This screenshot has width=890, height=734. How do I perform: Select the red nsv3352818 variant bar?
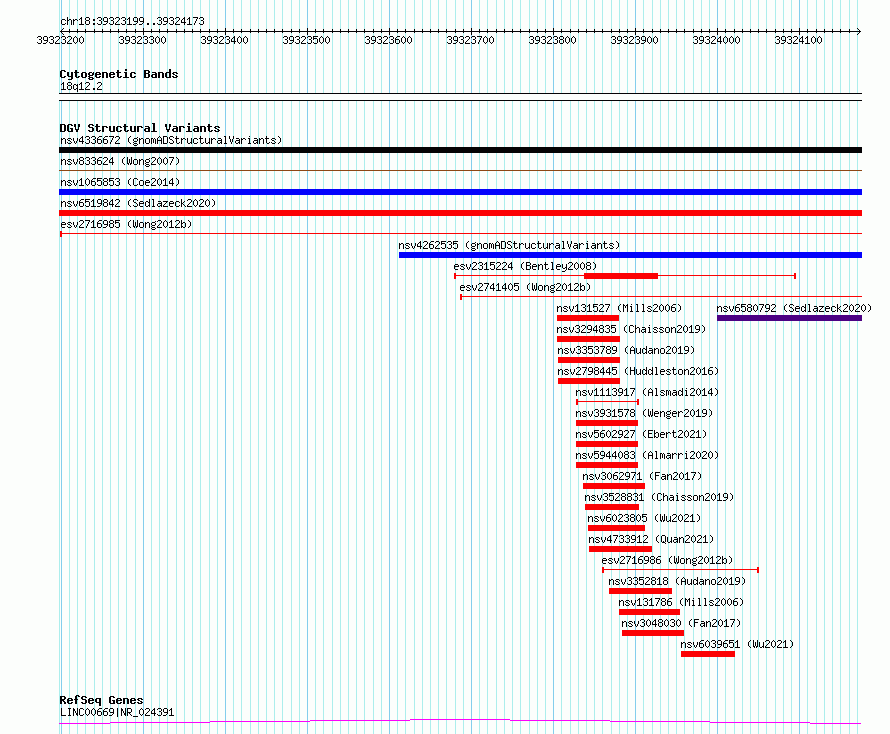tap(640, 591)
